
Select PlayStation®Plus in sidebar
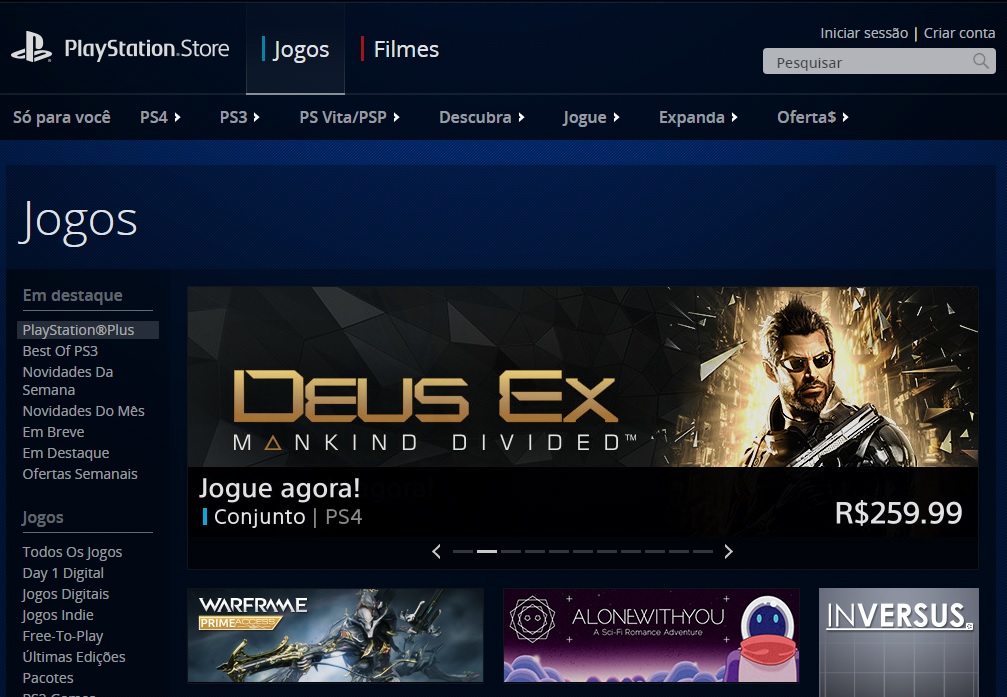point(88,330)
